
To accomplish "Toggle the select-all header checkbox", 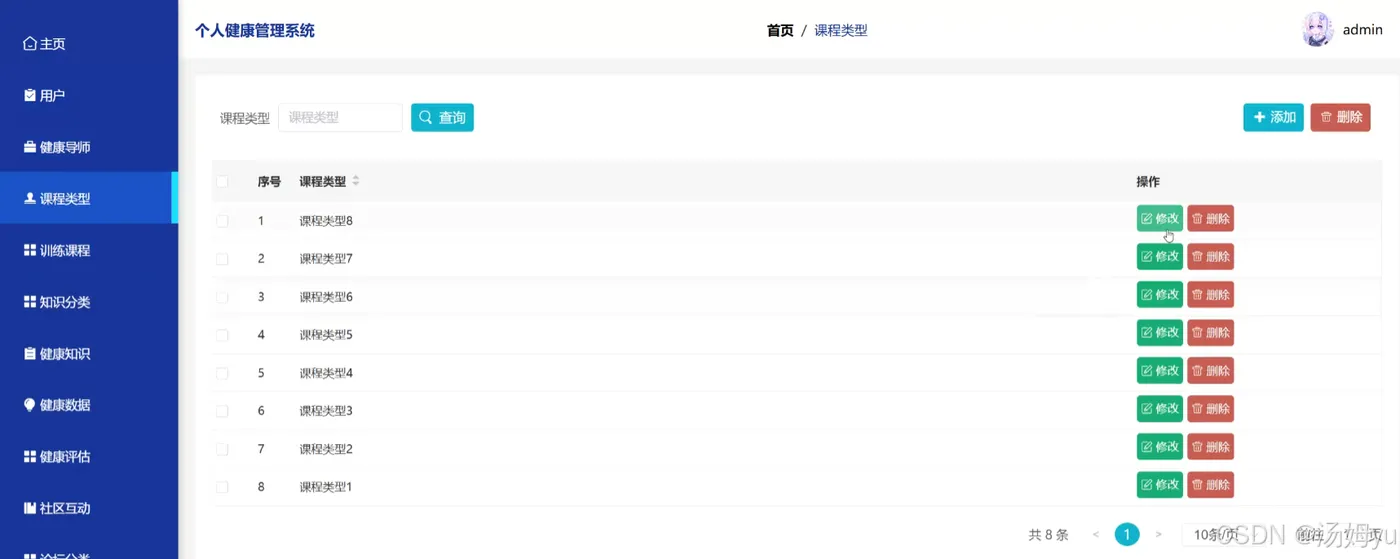I will tap(222, 182).
